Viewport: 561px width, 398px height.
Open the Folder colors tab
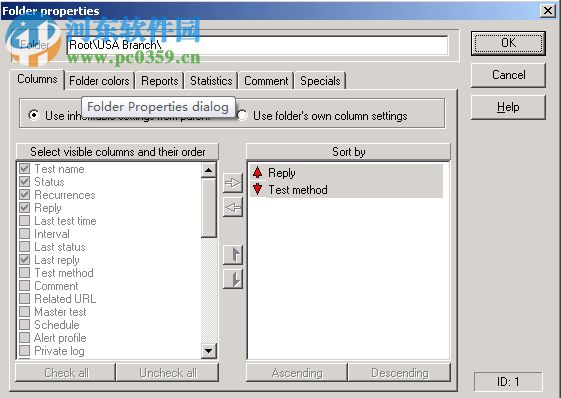(99, 81)
